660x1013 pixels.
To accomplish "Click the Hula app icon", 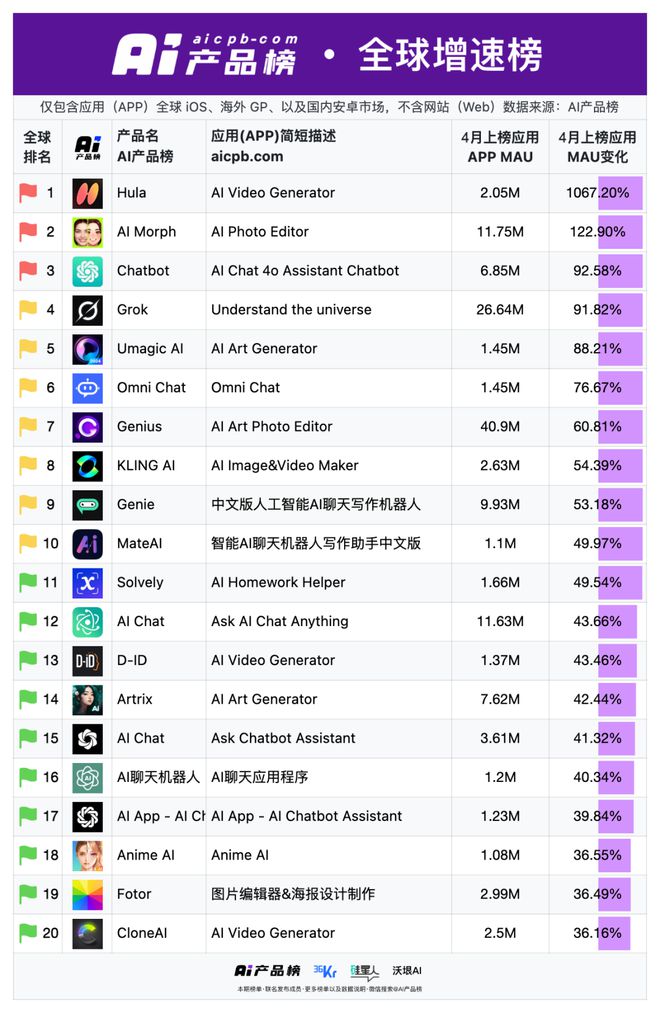I will pyautogui.click(x=87, y=193).
